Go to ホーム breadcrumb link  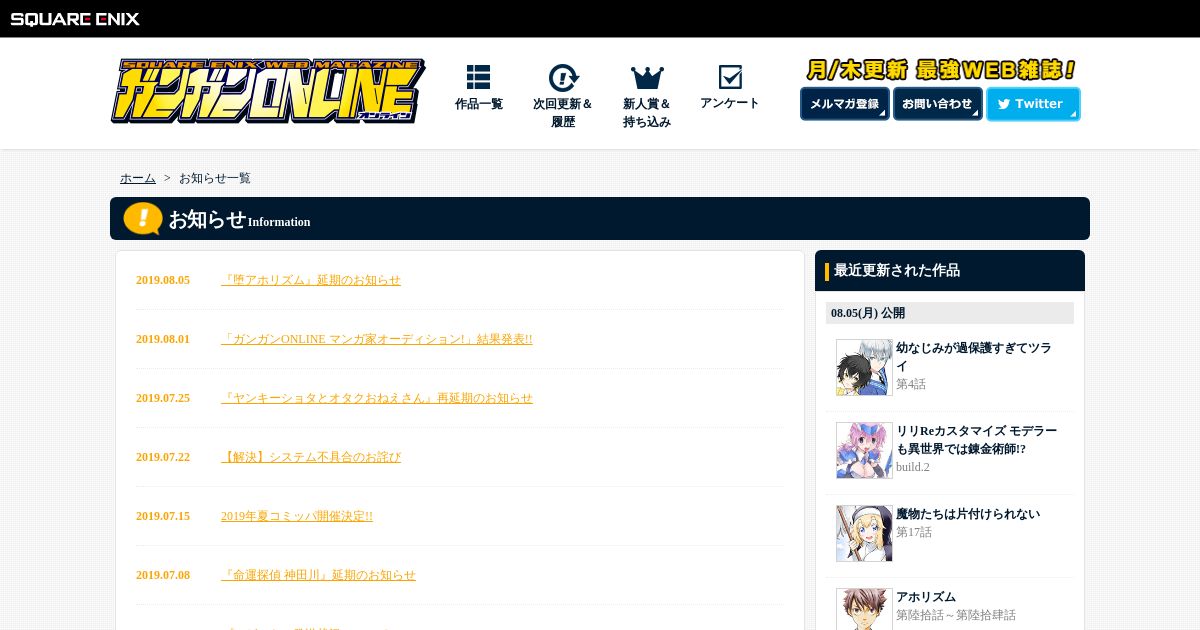click(138, 178)
